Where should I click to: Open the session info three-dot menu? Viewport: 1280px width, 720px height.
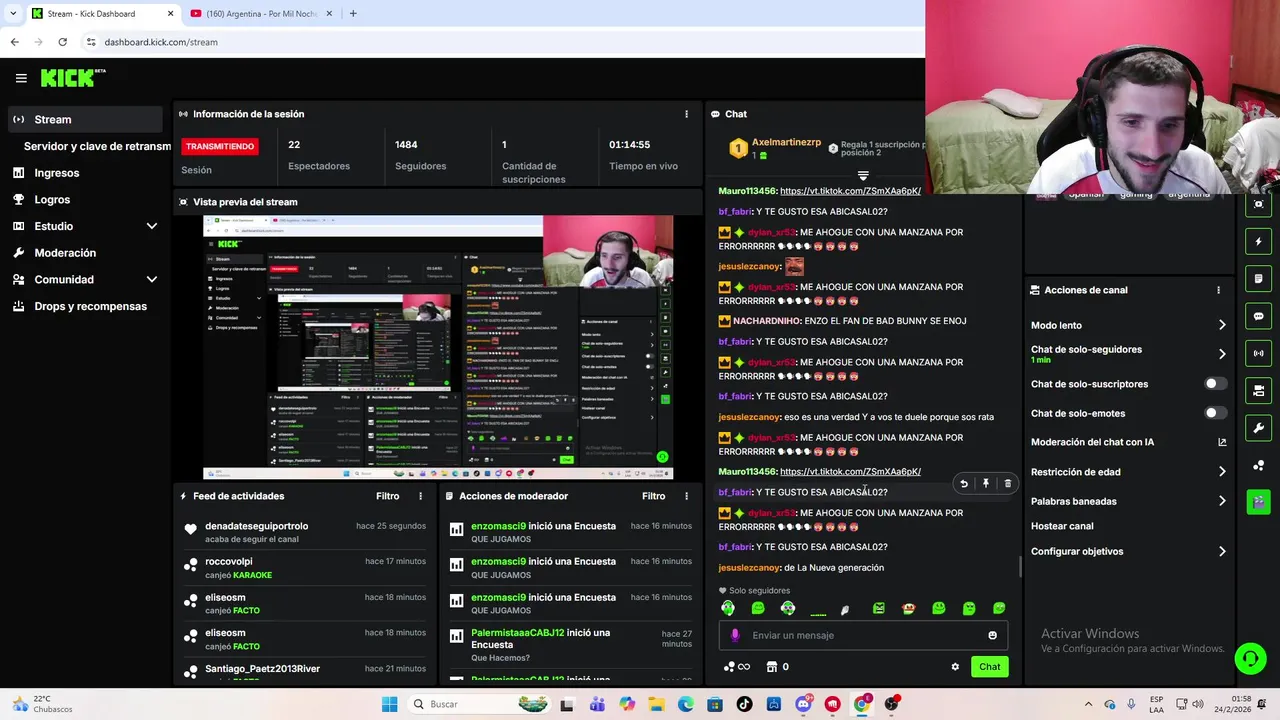point(686,114)
